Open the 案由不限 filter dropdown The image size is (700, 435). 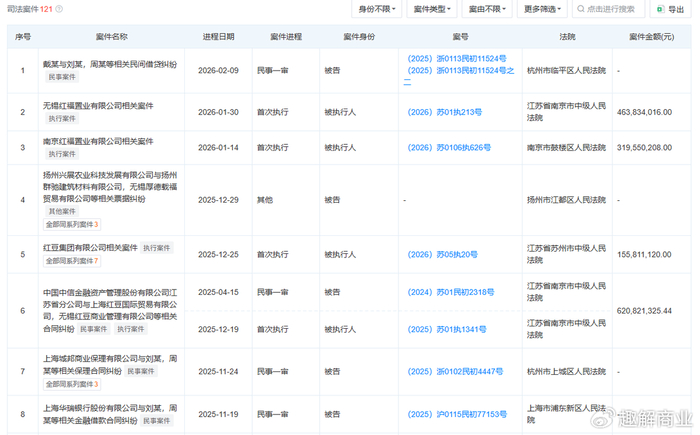click(487, 9)
